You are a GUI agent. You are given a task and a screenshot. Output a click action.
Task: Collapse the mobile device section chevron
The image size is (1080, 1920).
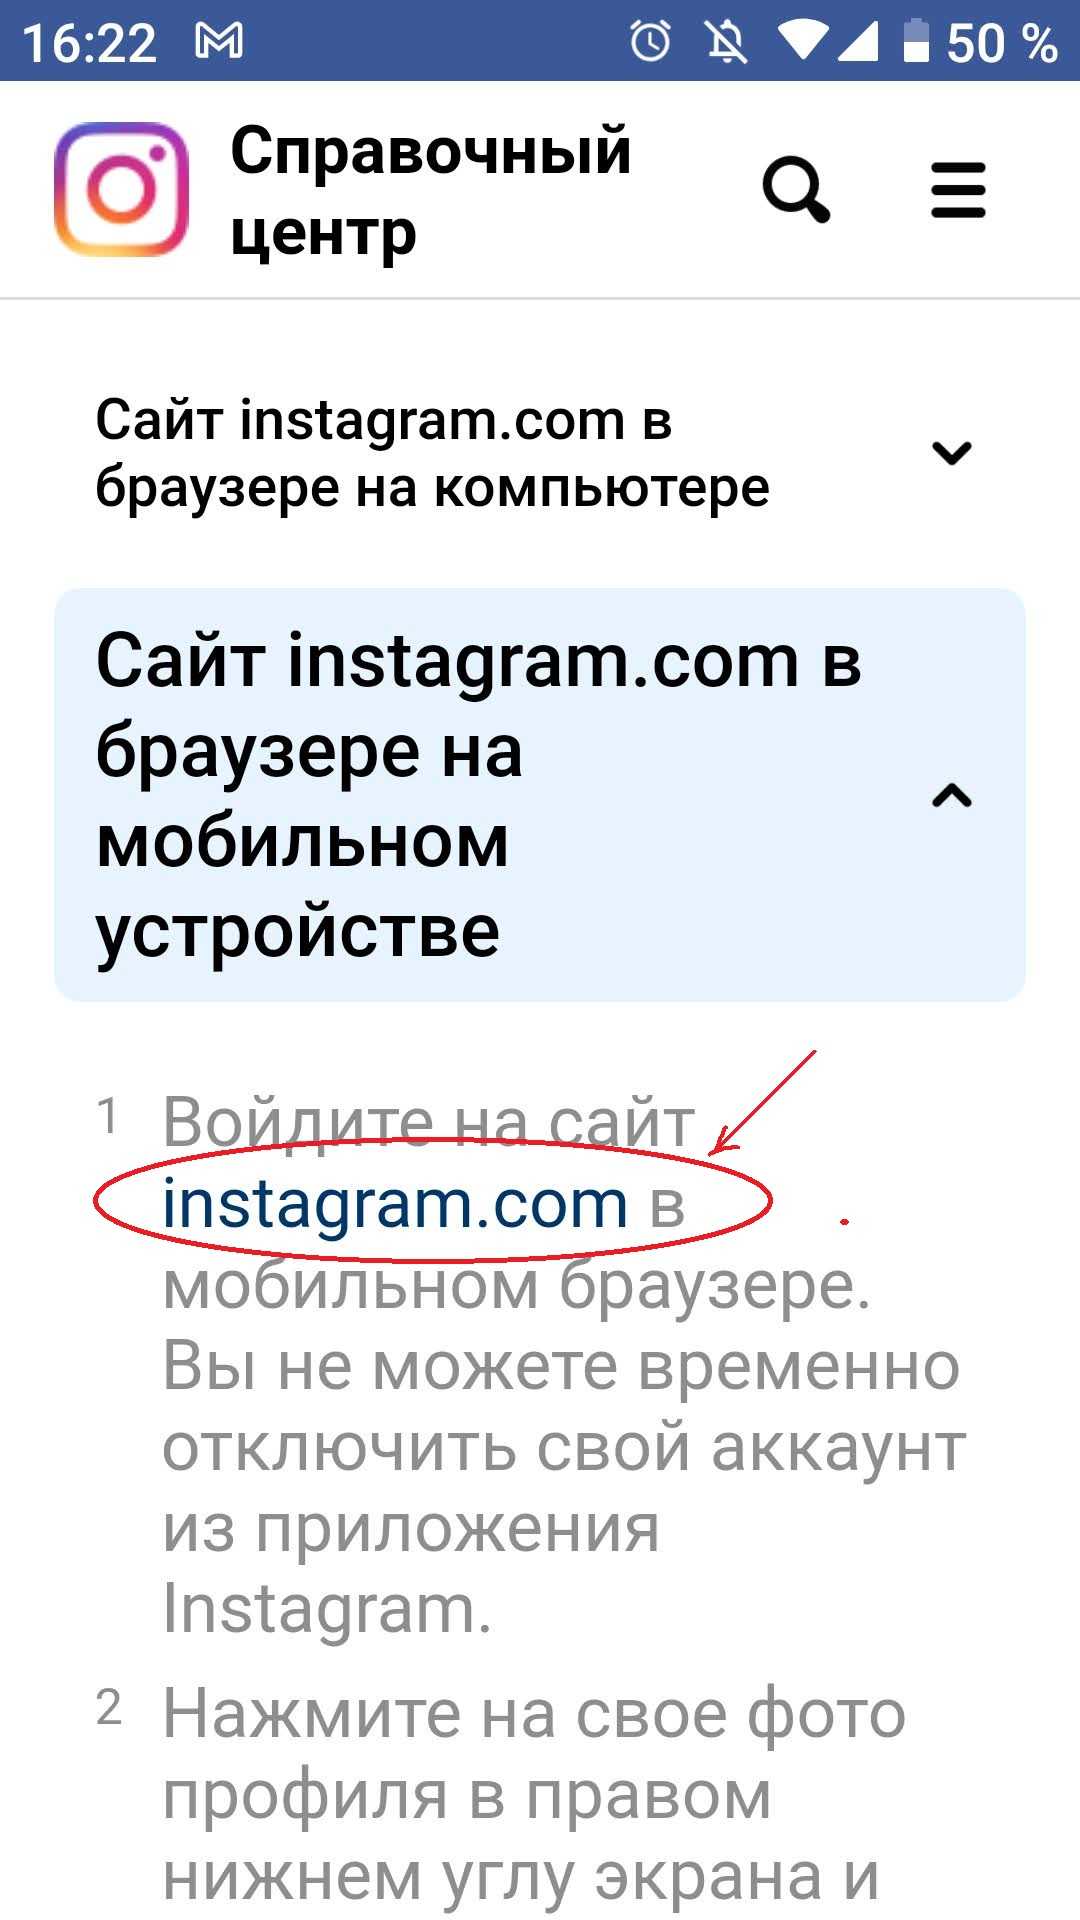[x=951, y=796]
